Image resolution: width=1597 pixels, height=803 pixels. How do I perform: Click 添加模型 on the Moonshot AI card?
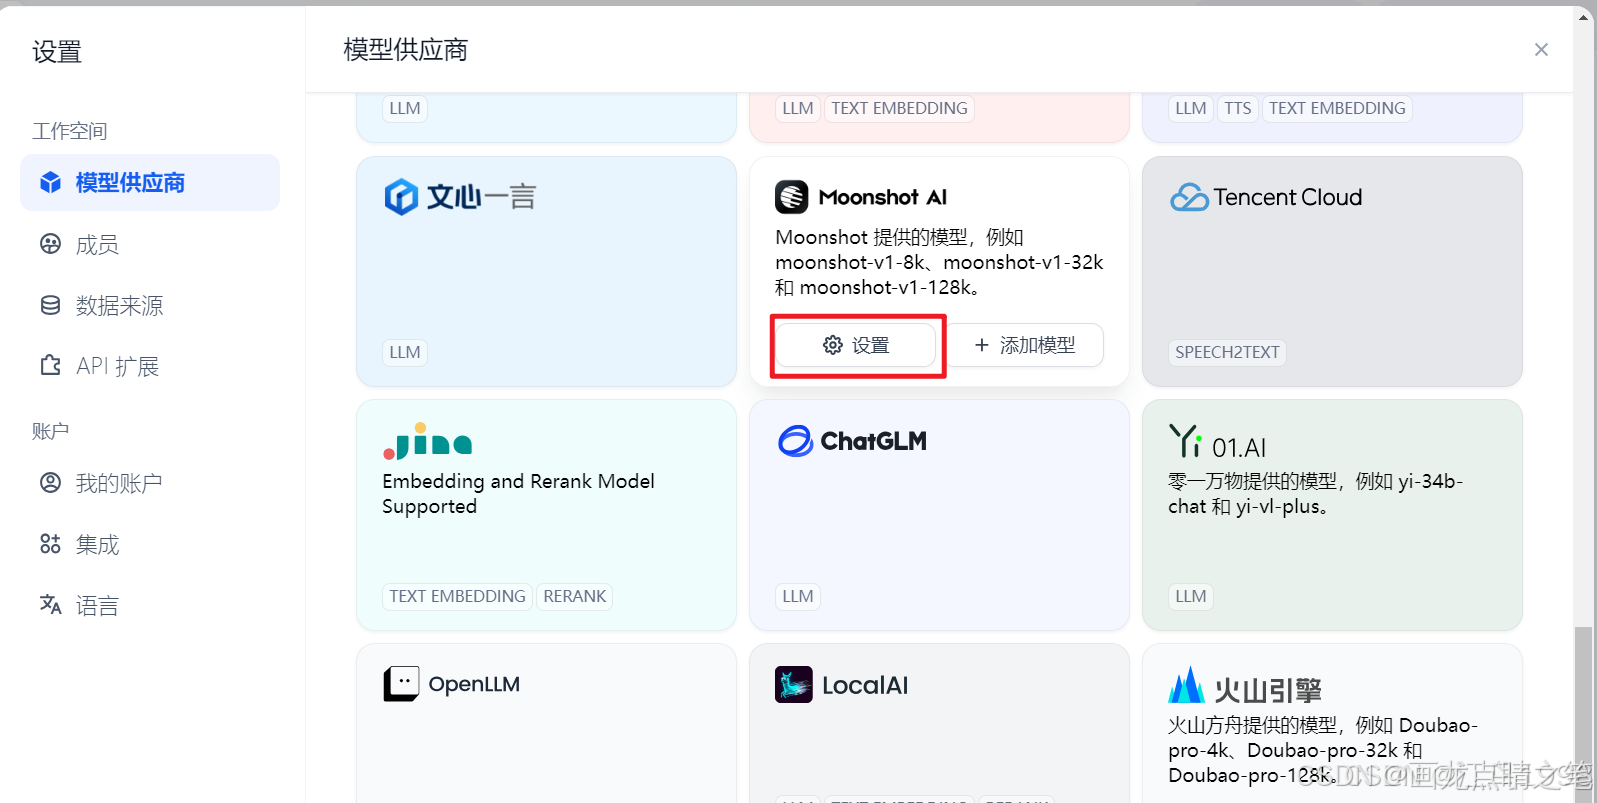coord(1025,345)
